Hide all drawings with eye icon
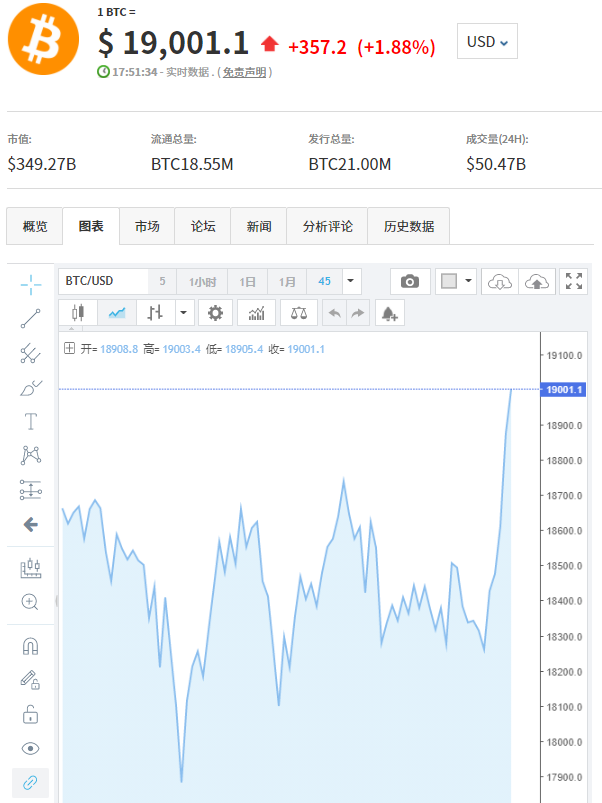This screenshot has width=602, height=803. [x=30, y=748]
